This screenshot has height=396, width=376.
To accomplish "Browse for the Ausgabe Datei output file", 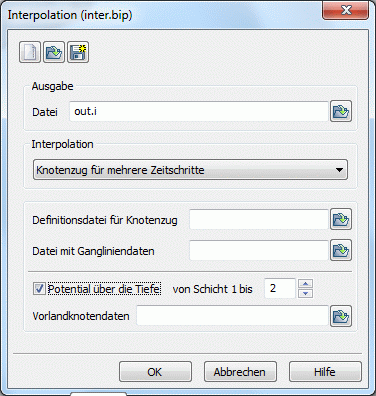I will 341,111.
